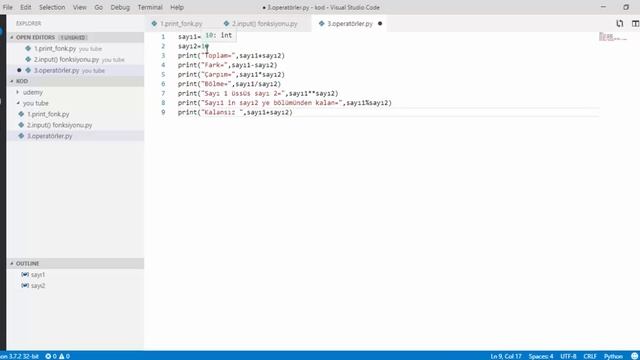Click the file icon of 2.input() fonksiyonu.py in you tube folder
640x360 pixels.
pos(21,125)
